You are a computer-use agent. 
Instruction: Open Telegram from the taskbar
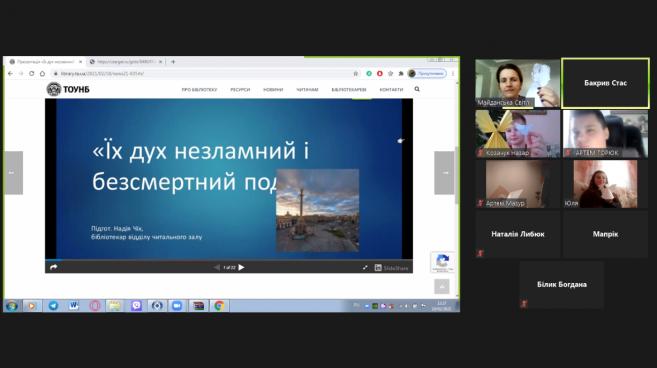pyautogui.click(x=53, y=306)
